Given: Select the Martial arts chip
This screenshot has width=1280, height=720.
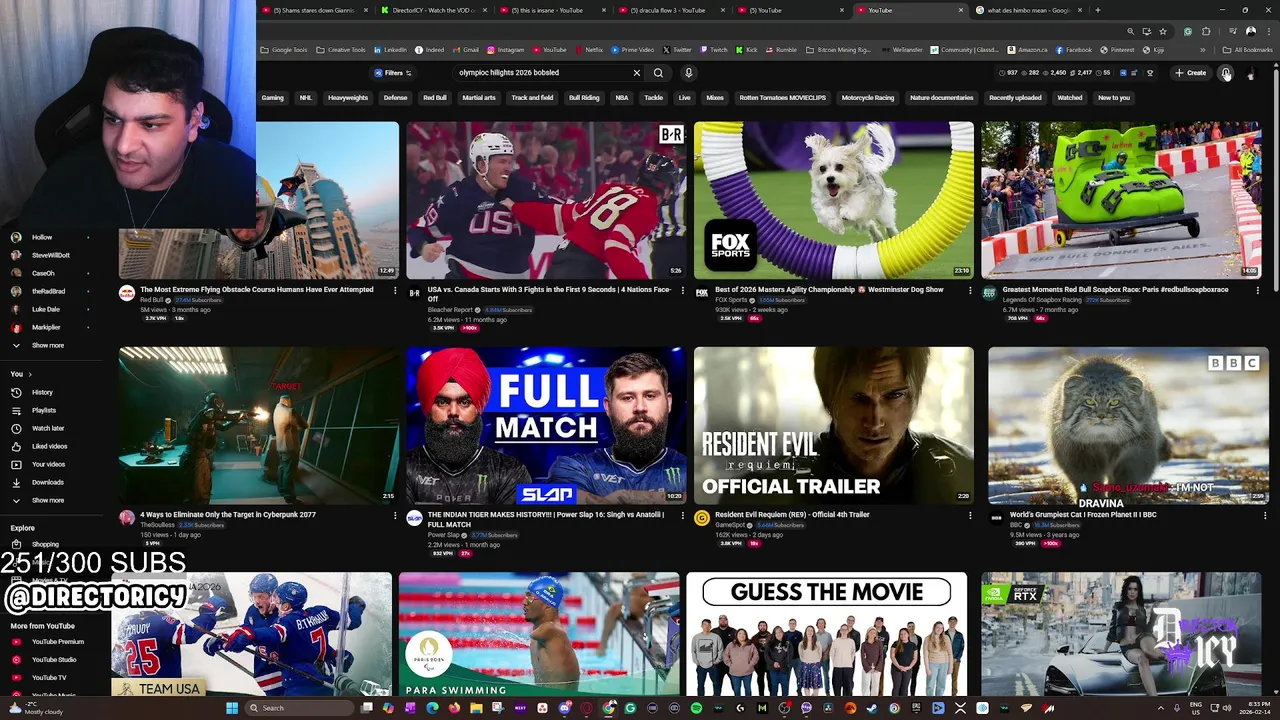Looking at the screenshot, I should (x=479, y=98).
